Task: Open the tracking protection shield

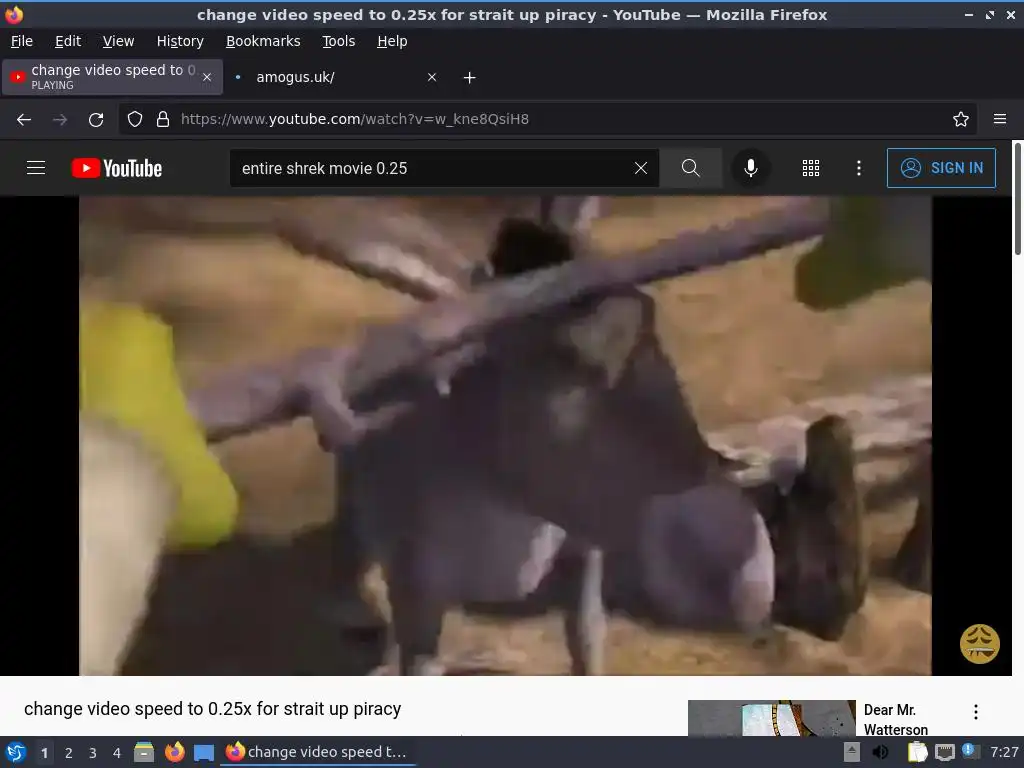Action: 135,119
